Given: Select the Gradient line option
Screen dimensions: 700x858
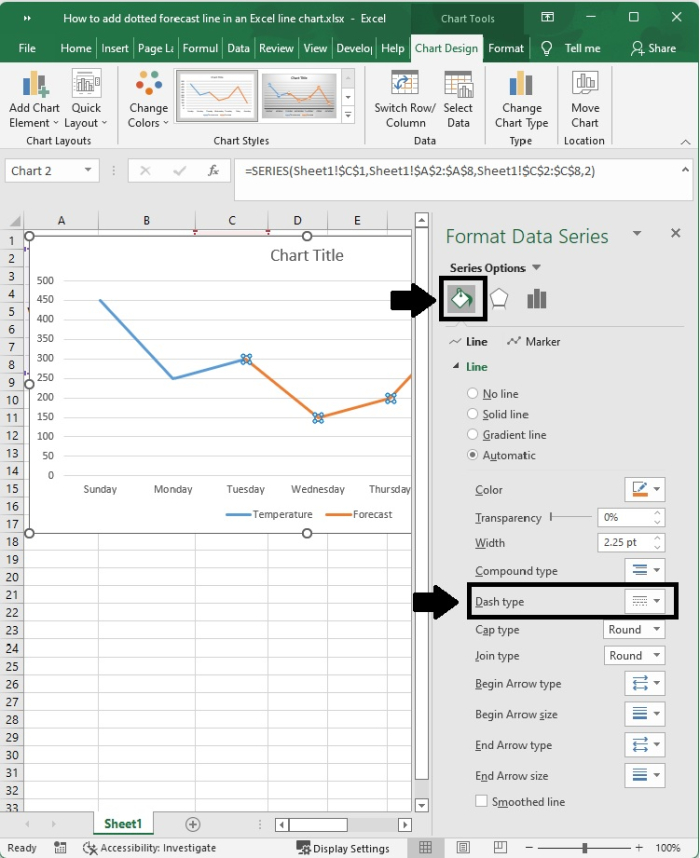Looking at the screenshot, I should (x=507, y=435).
